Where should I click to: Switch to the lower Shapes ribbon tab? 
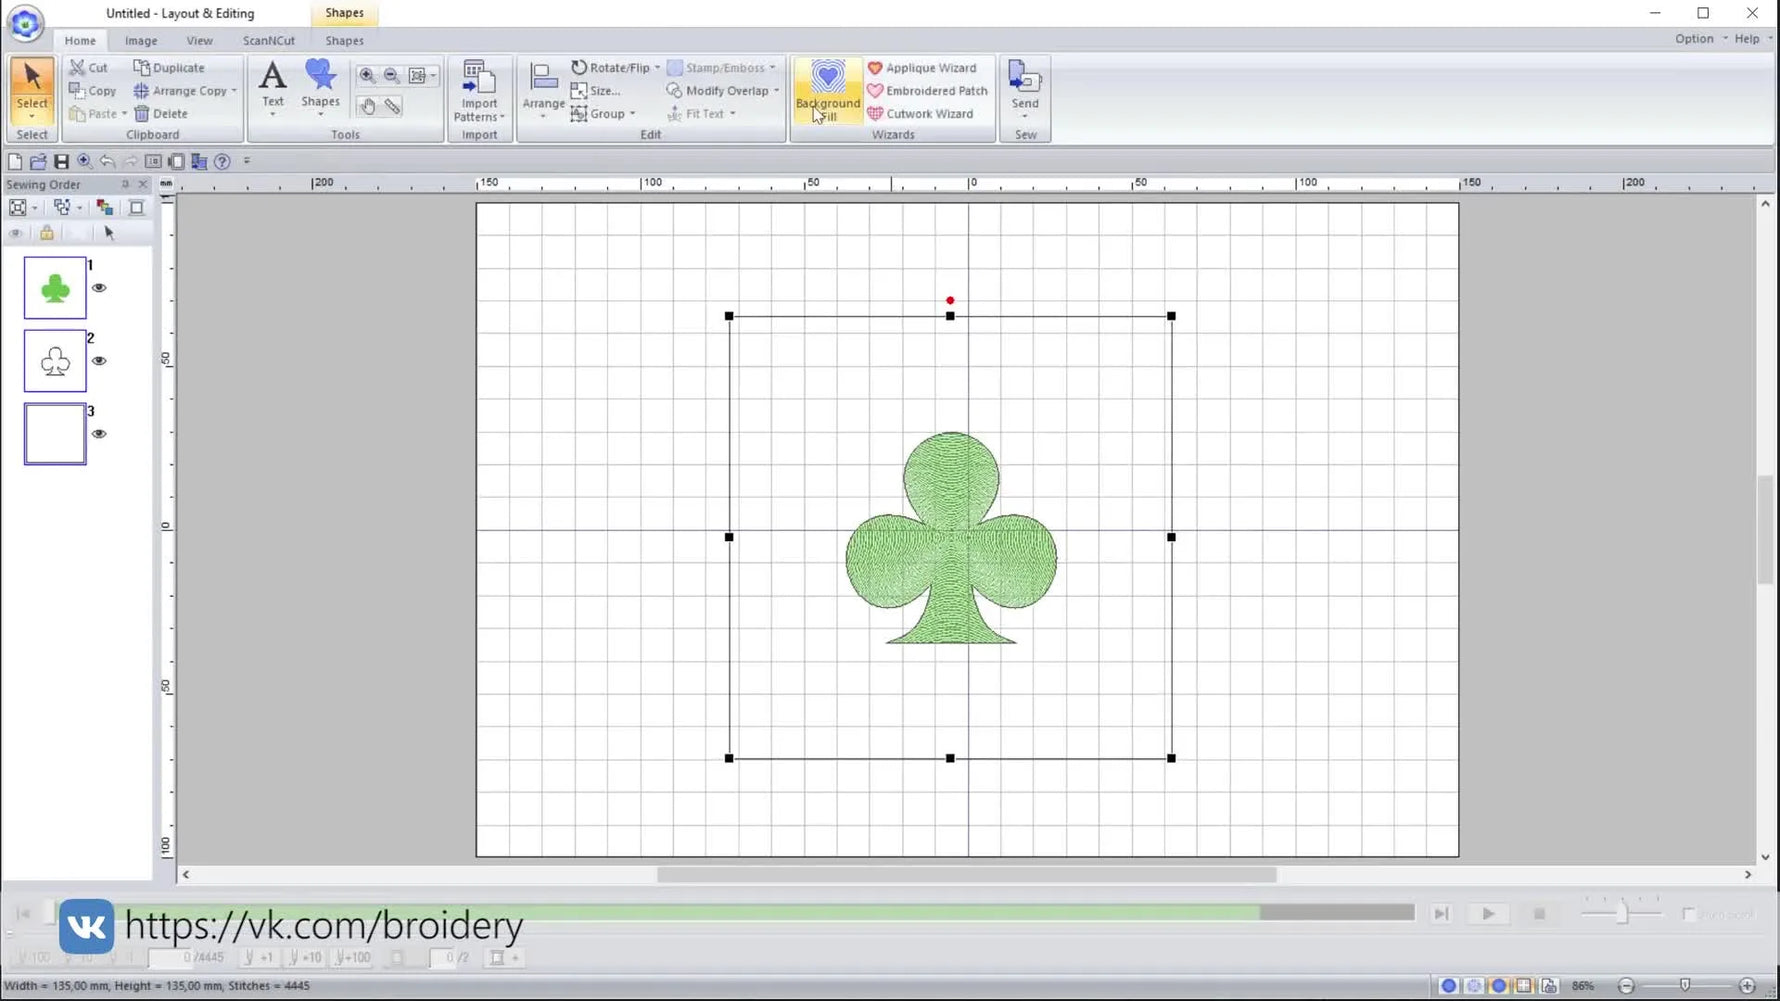(x=344, y=40)
